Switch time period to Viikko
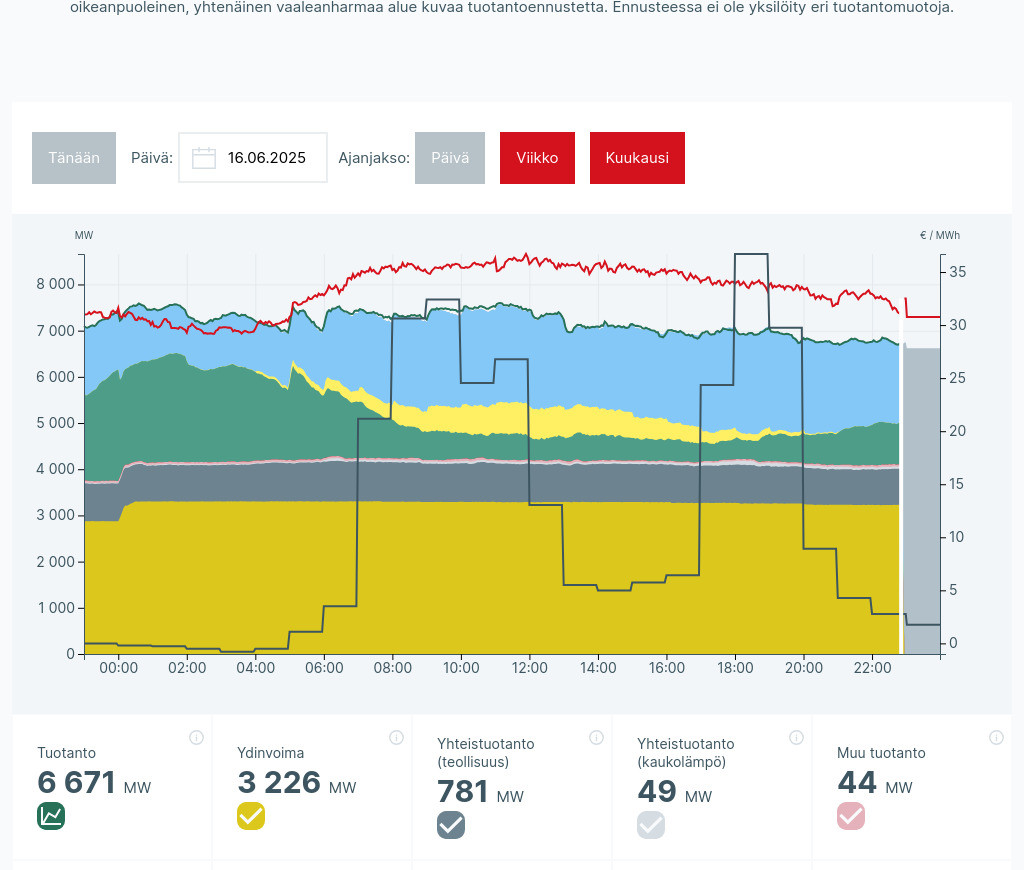This screenshot has height=870, width=1024. (x=537, y=158)
